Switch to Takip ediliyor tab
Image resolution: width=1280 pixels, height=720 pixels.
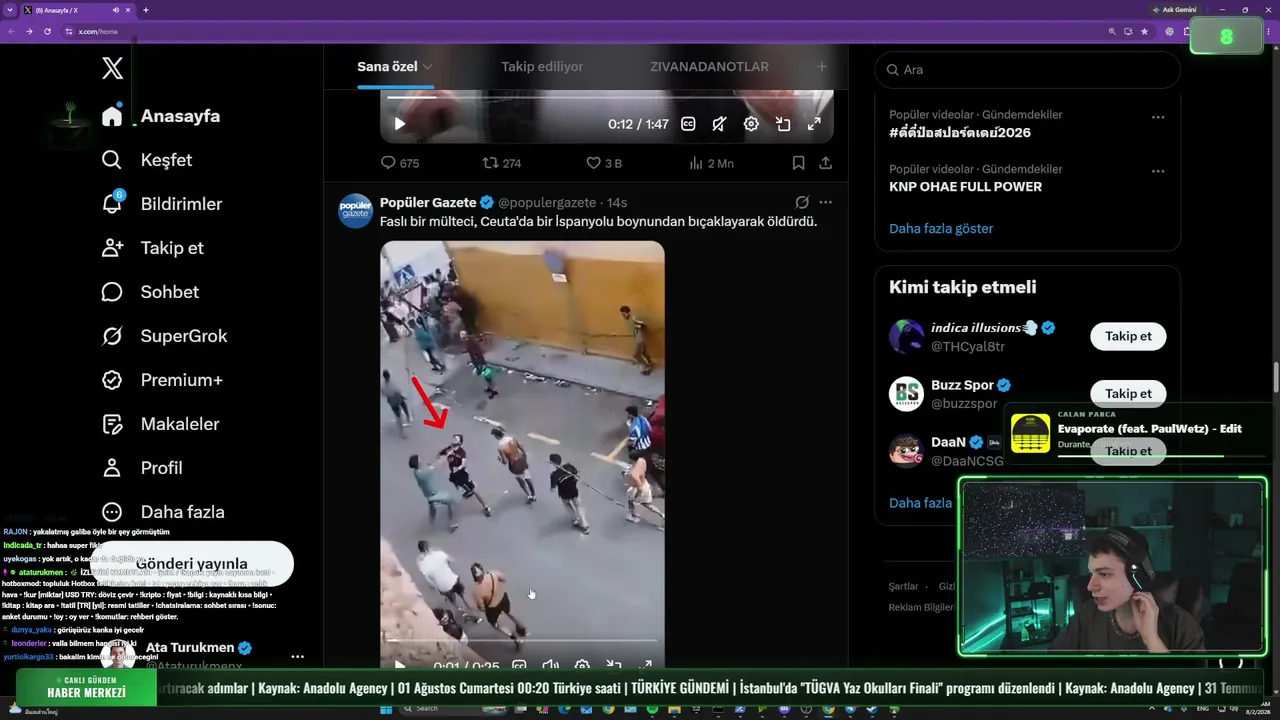(x=542, y=67)
